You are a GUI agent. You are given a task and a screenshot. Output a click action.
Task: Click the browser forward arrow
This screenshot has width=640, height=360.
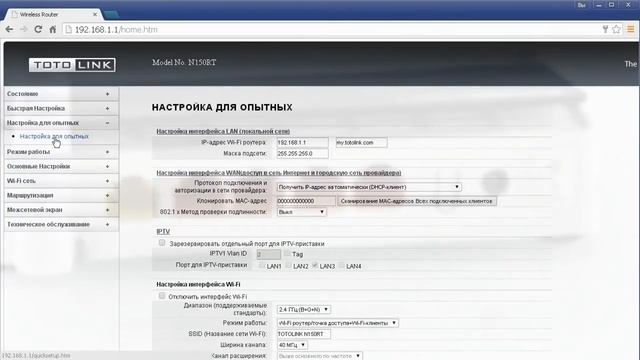click(x=24, y=29)
